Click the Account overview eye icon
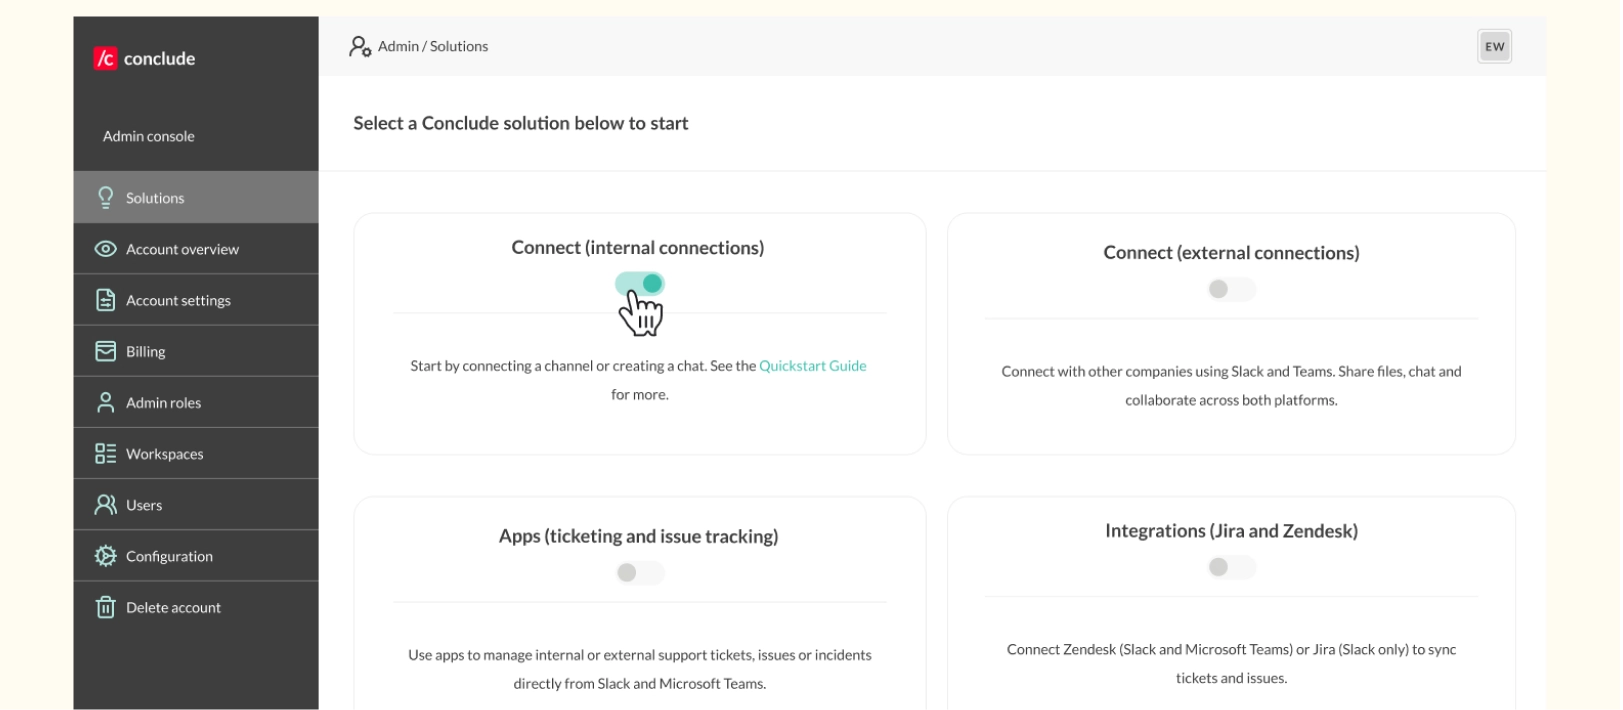The width and height of the screenshot is (1623, 710). click(104, 248)
